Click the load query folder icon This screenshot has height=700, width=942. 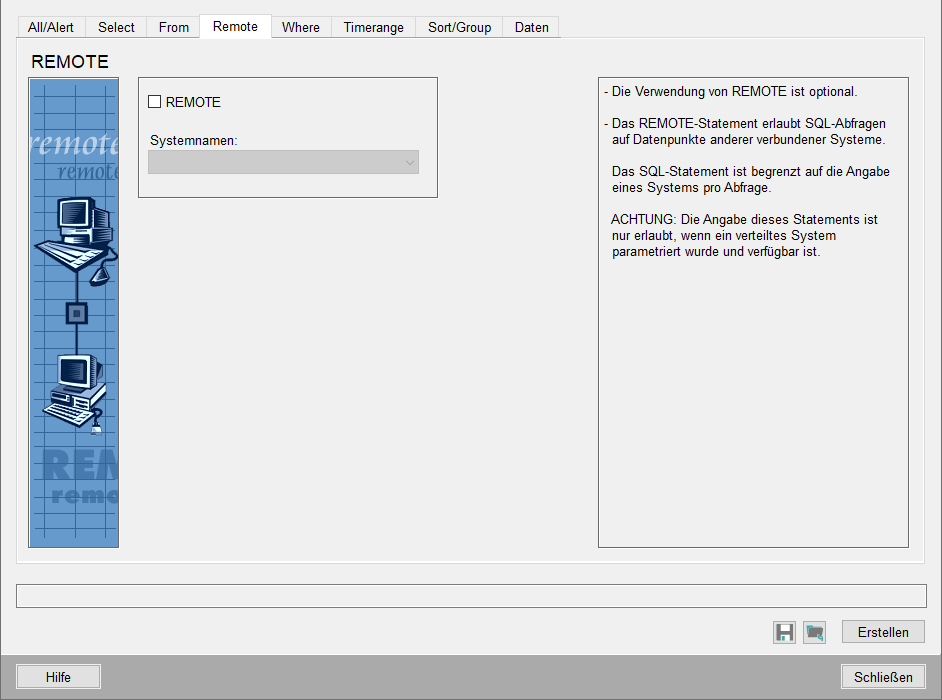click(814, 632)
